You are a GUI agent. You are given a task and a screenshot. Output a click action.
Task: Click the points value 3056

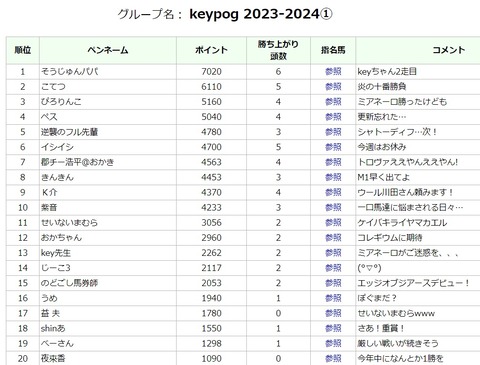[x=211, y=223]
